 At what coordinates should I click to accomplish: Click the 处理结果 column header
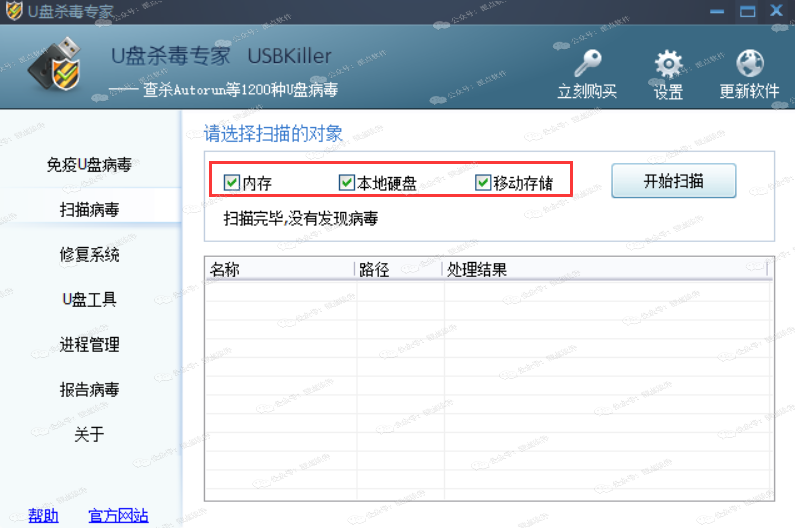[x=605, y=269]
